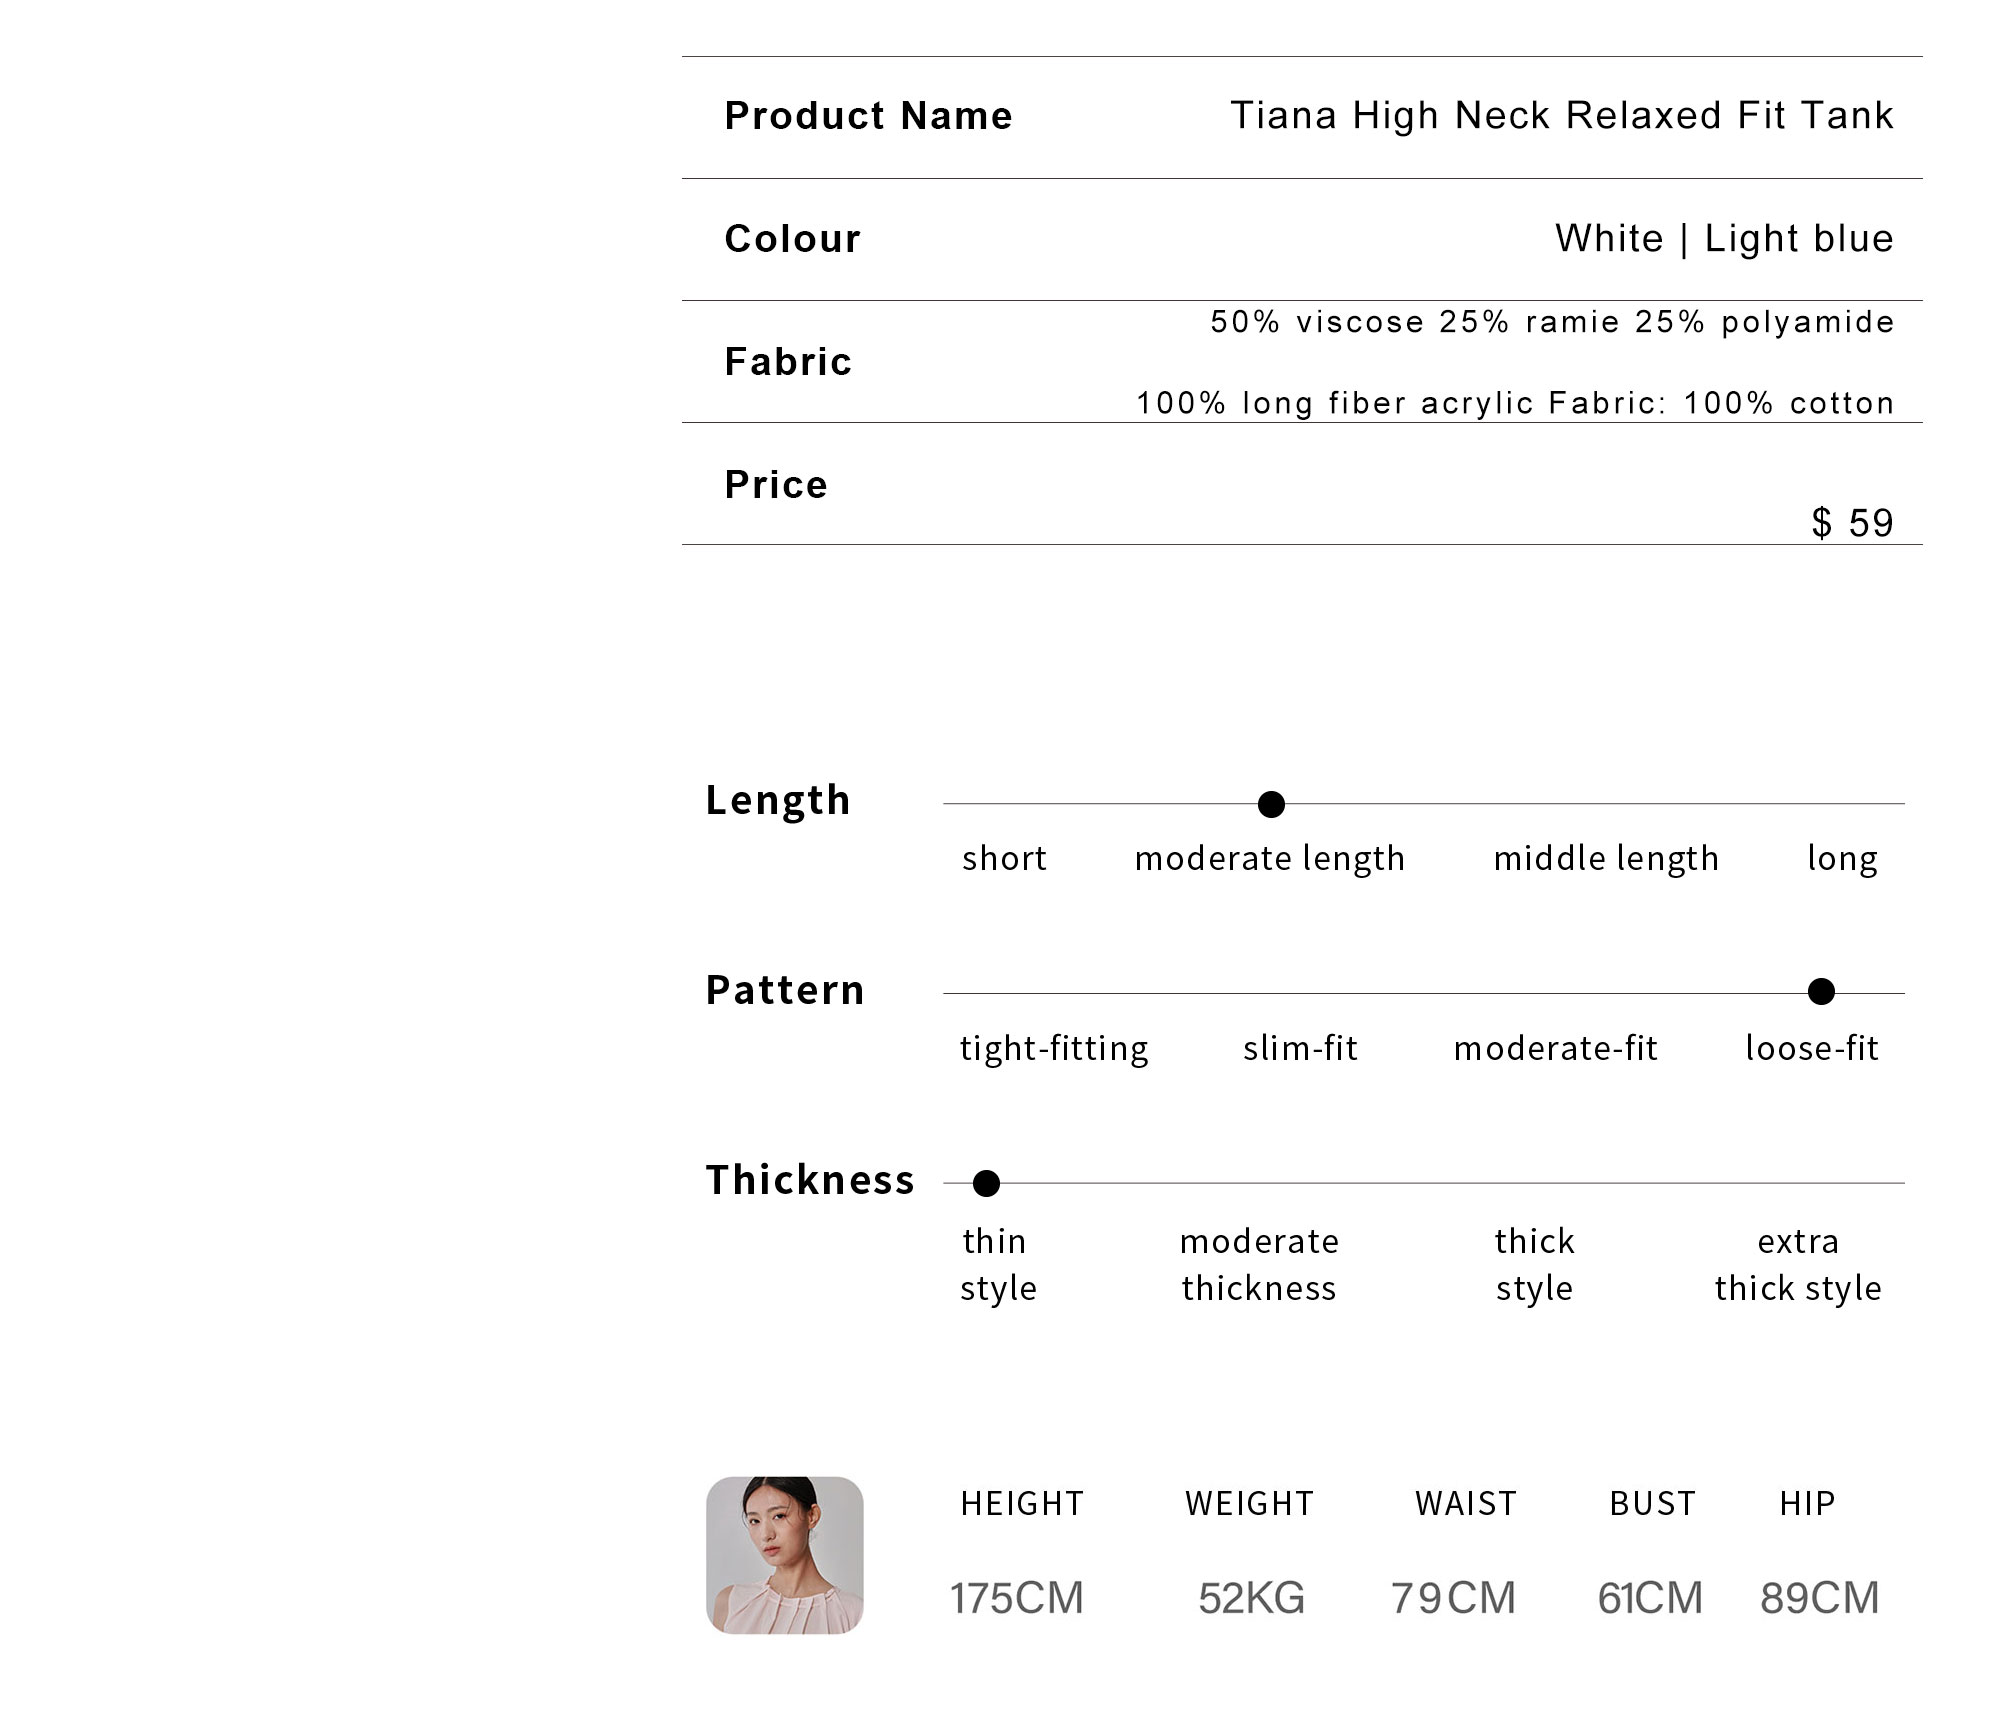Choose the 'tight-fitting' pattern option
Viewport: 2000px width, 1732px height.
click(x=1054, y=1049)
